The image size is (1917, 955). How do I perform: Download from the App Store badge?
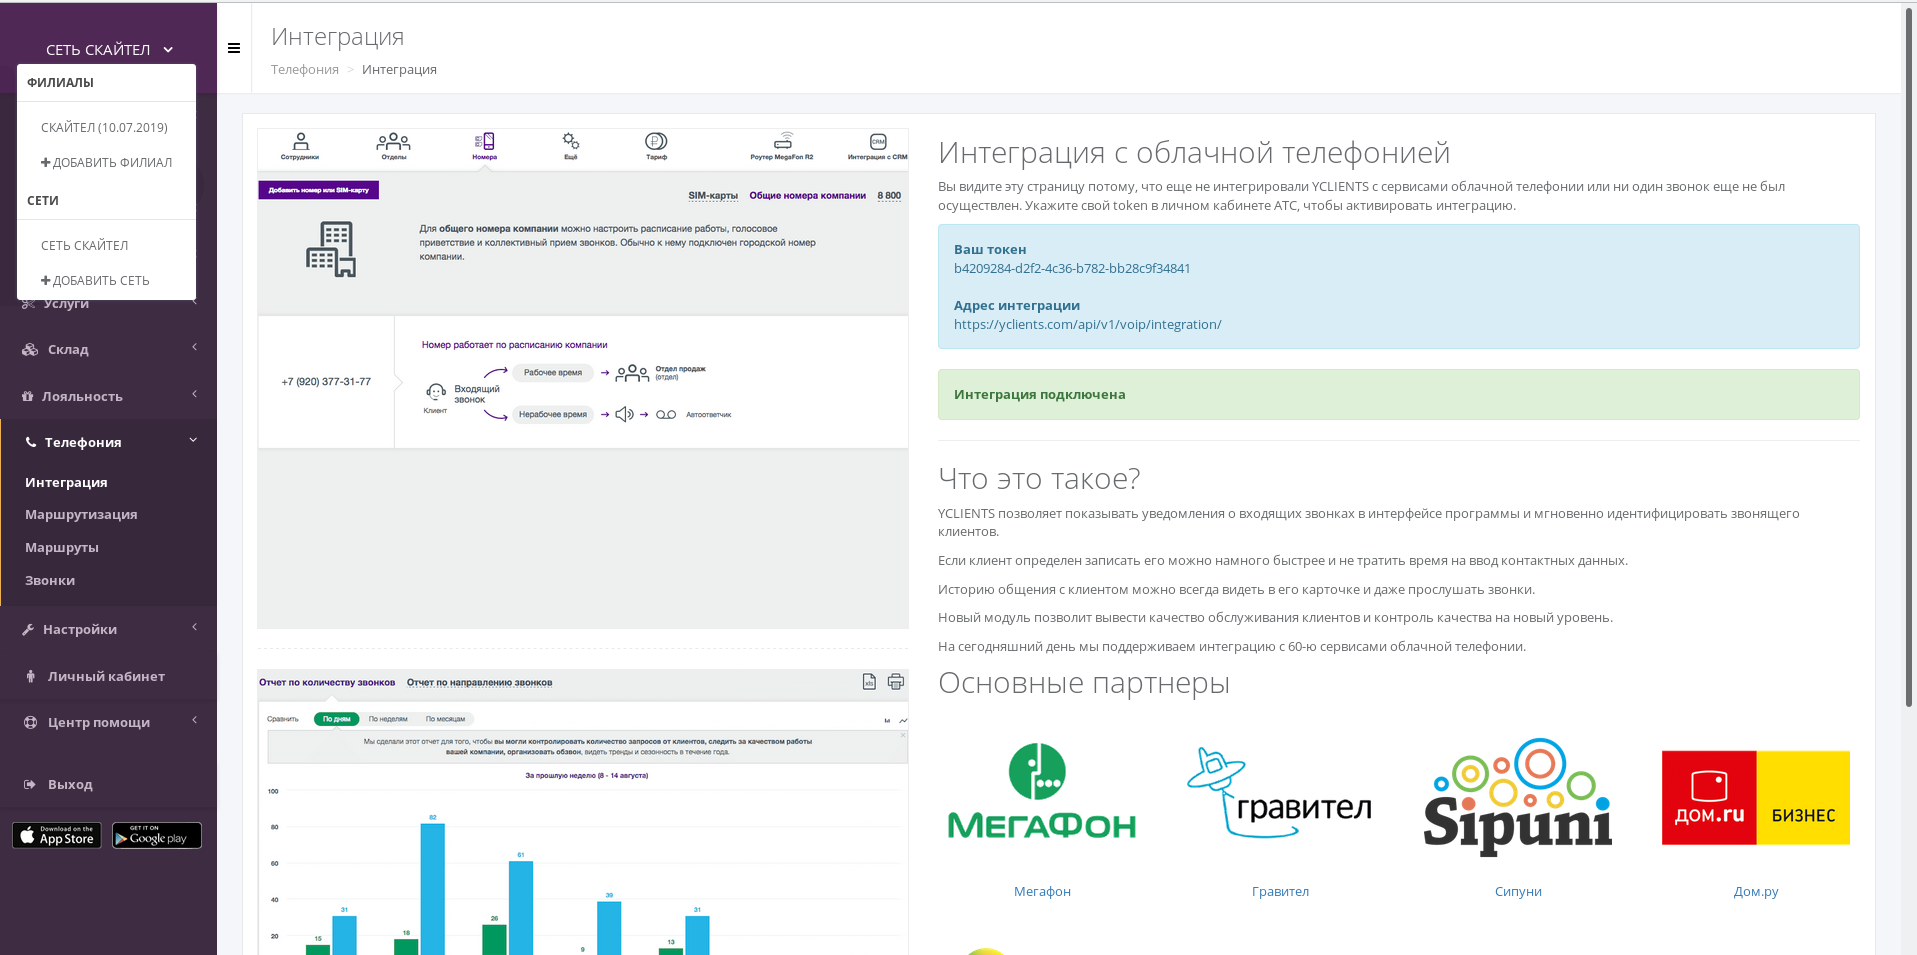coord(57,835)
